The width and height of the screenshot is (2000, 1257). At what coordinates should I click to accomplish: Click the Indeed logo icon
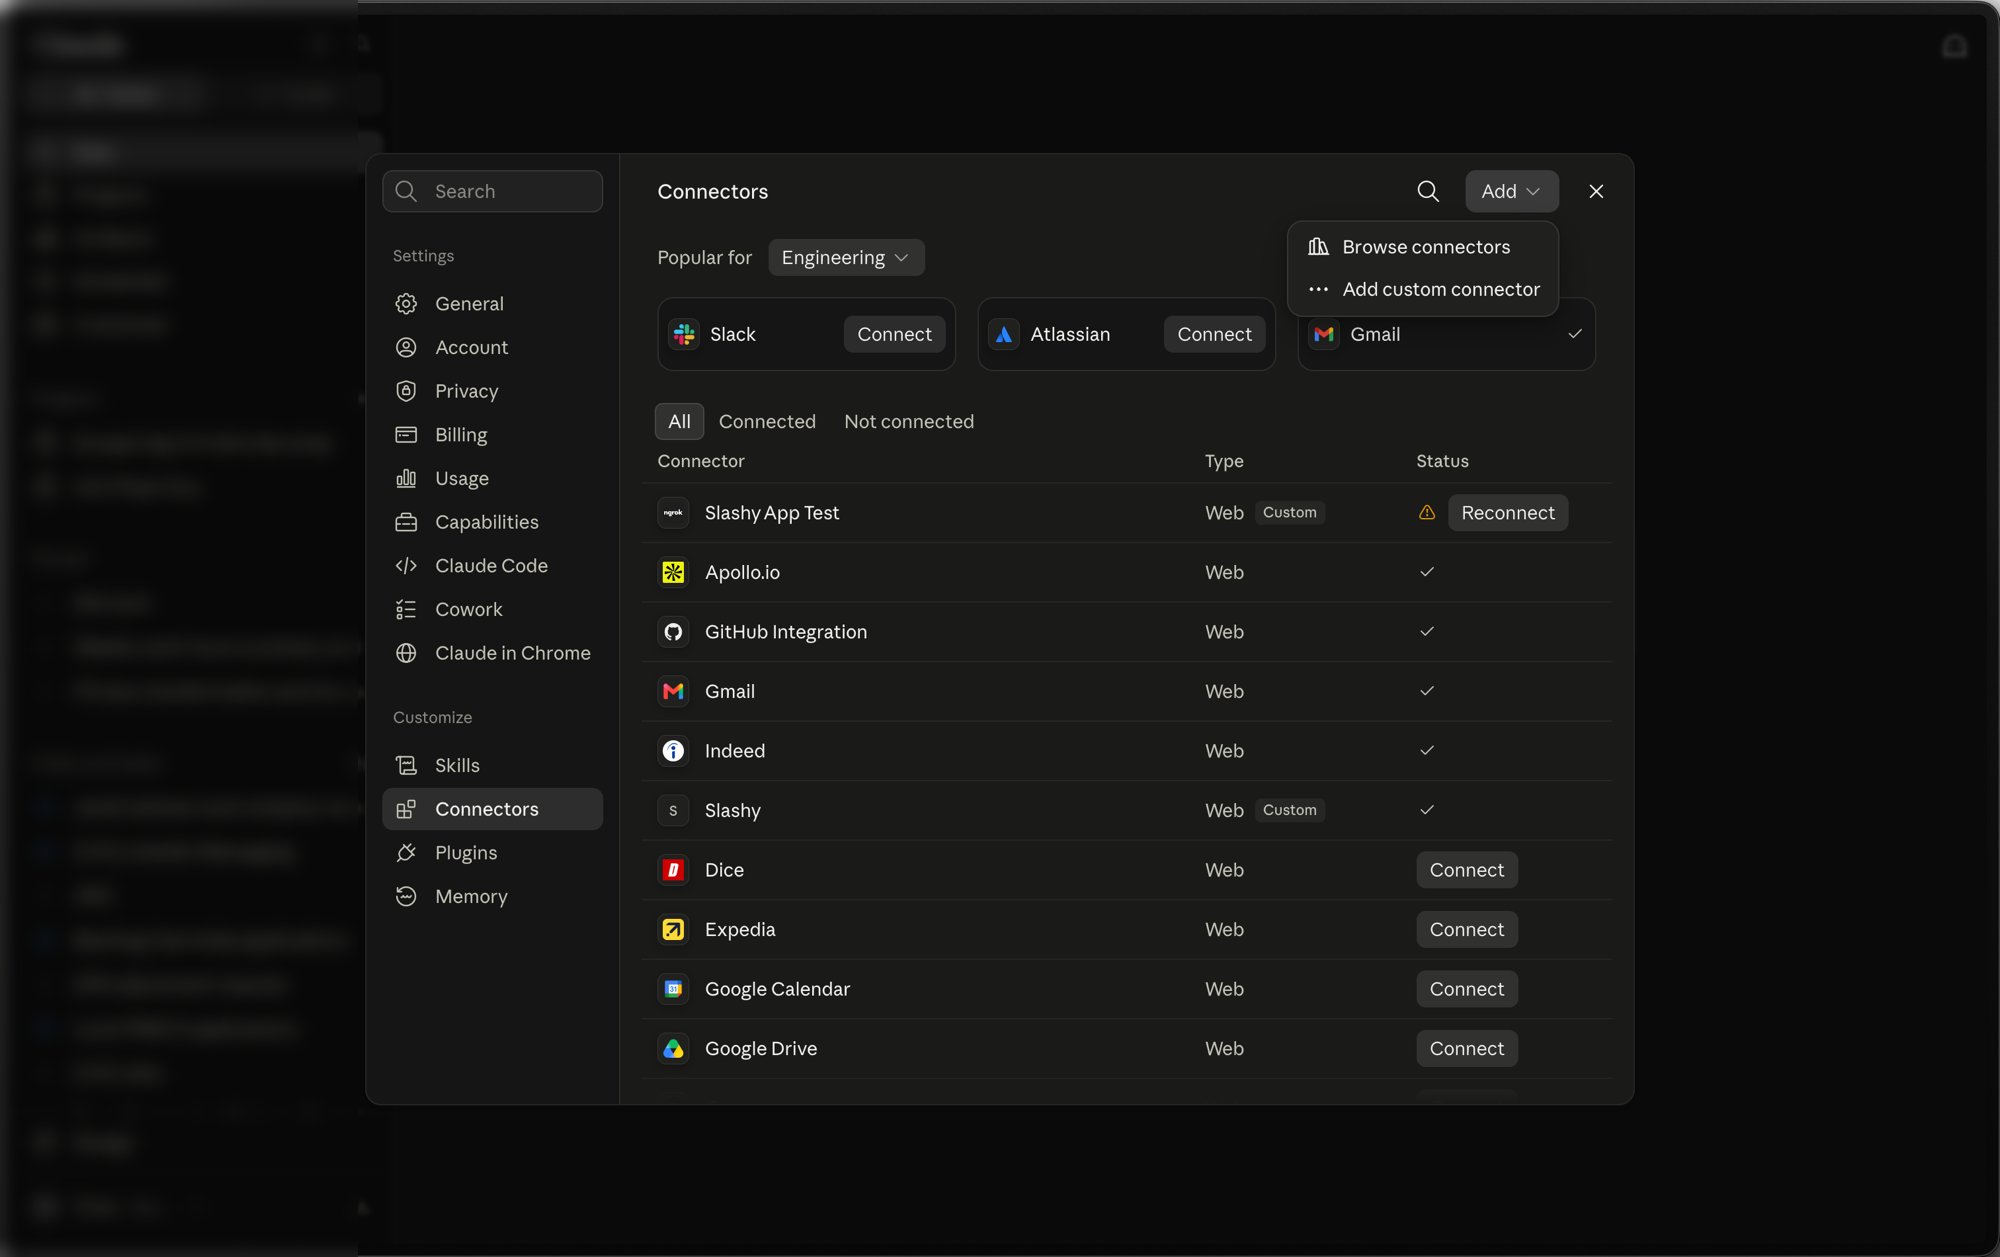click(x=673, y=750)
